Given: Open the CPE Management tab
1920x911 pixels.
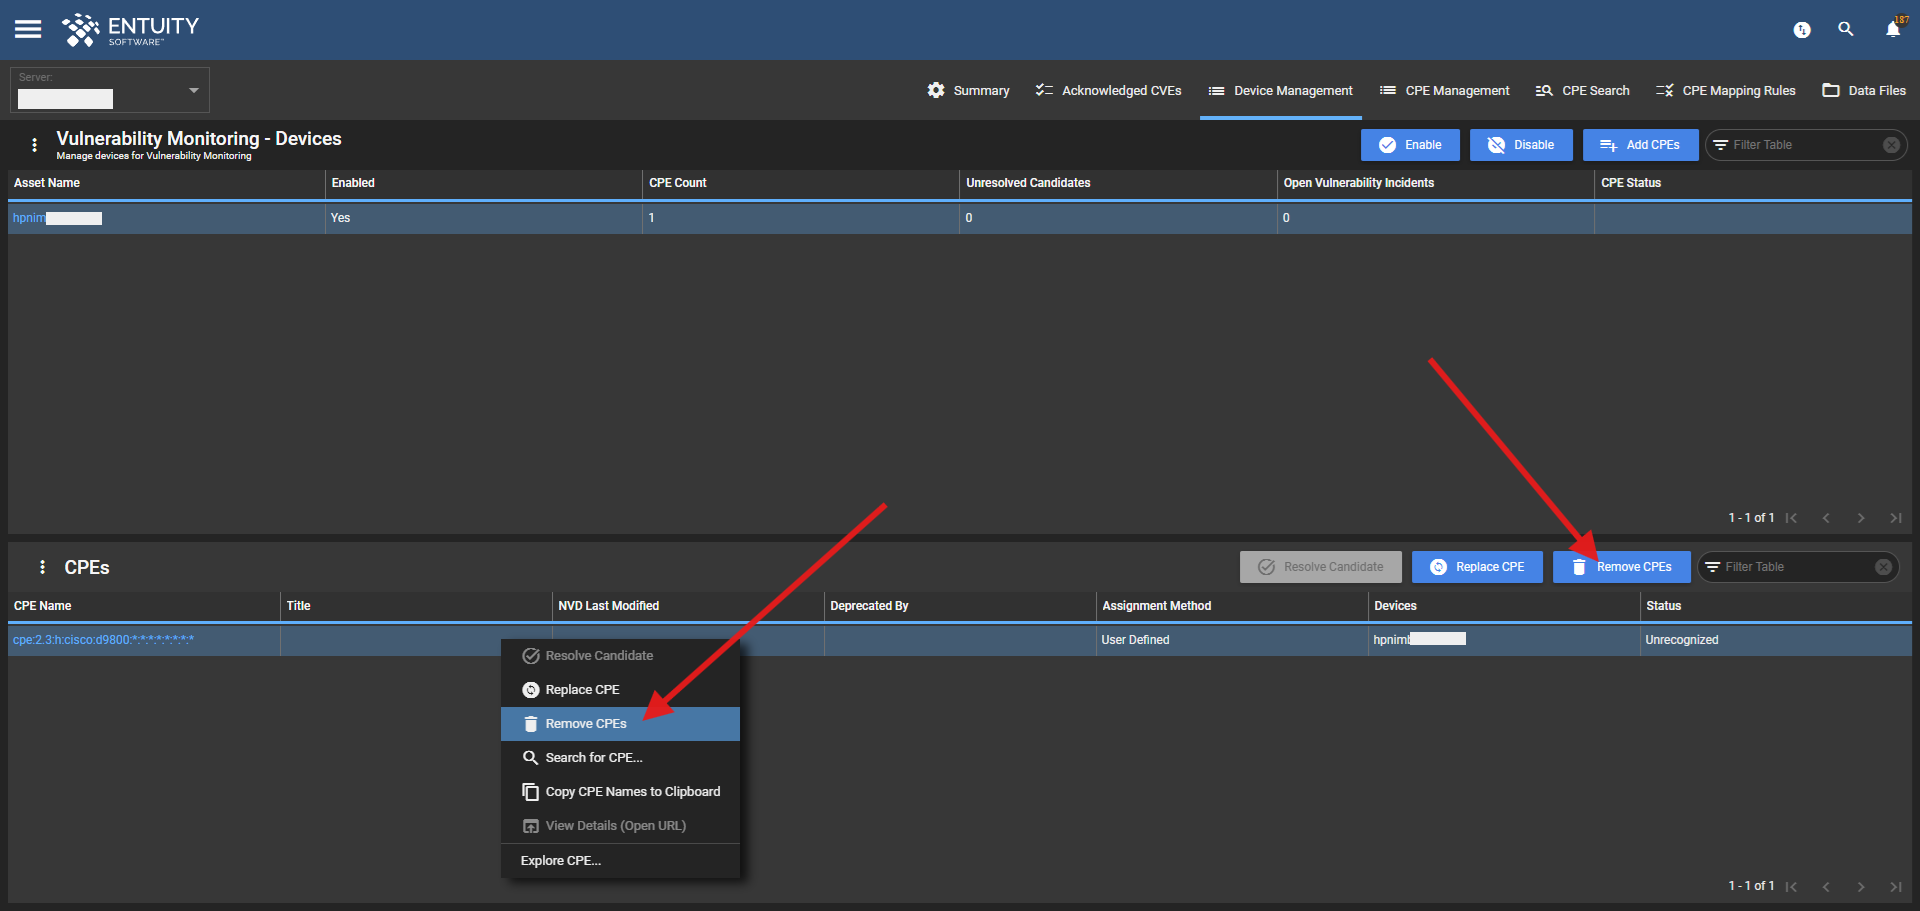Looking at the screenshot, I should 1444,90.
